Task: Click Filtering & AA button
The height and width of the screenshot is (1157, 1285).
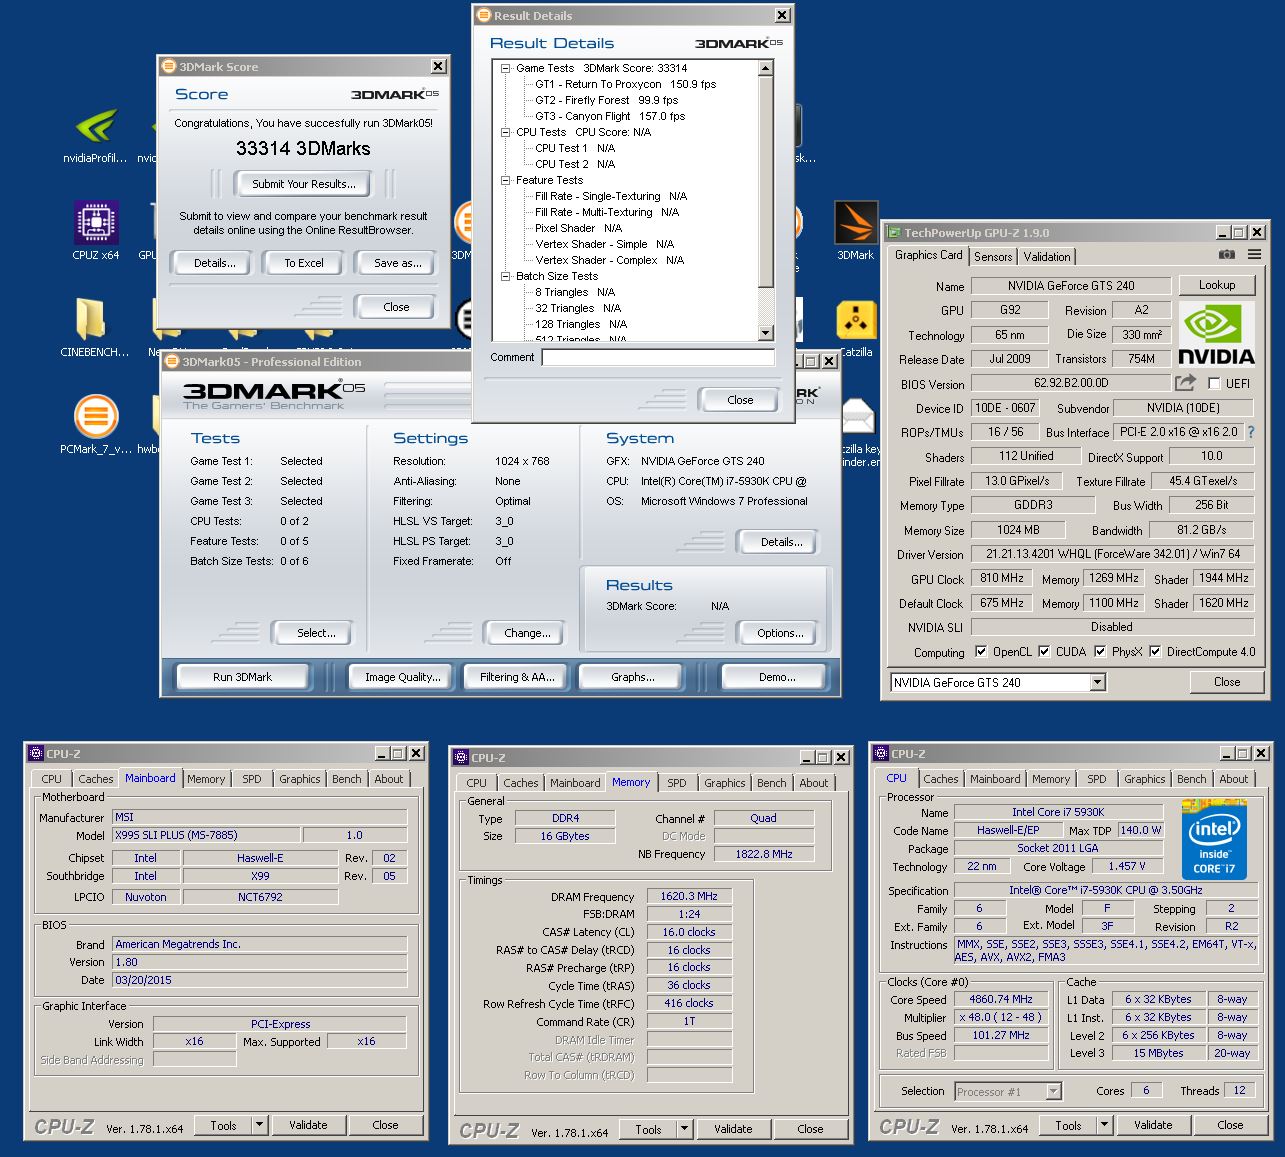Action: (517, 677)
